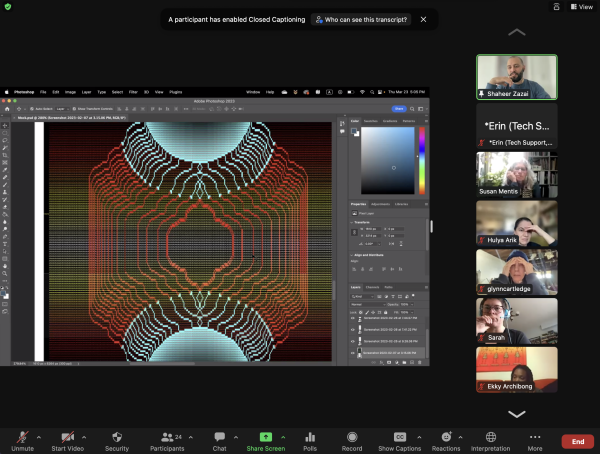
Task: Open the Interpretation globe icon
Action: click(x=490, y=437)
